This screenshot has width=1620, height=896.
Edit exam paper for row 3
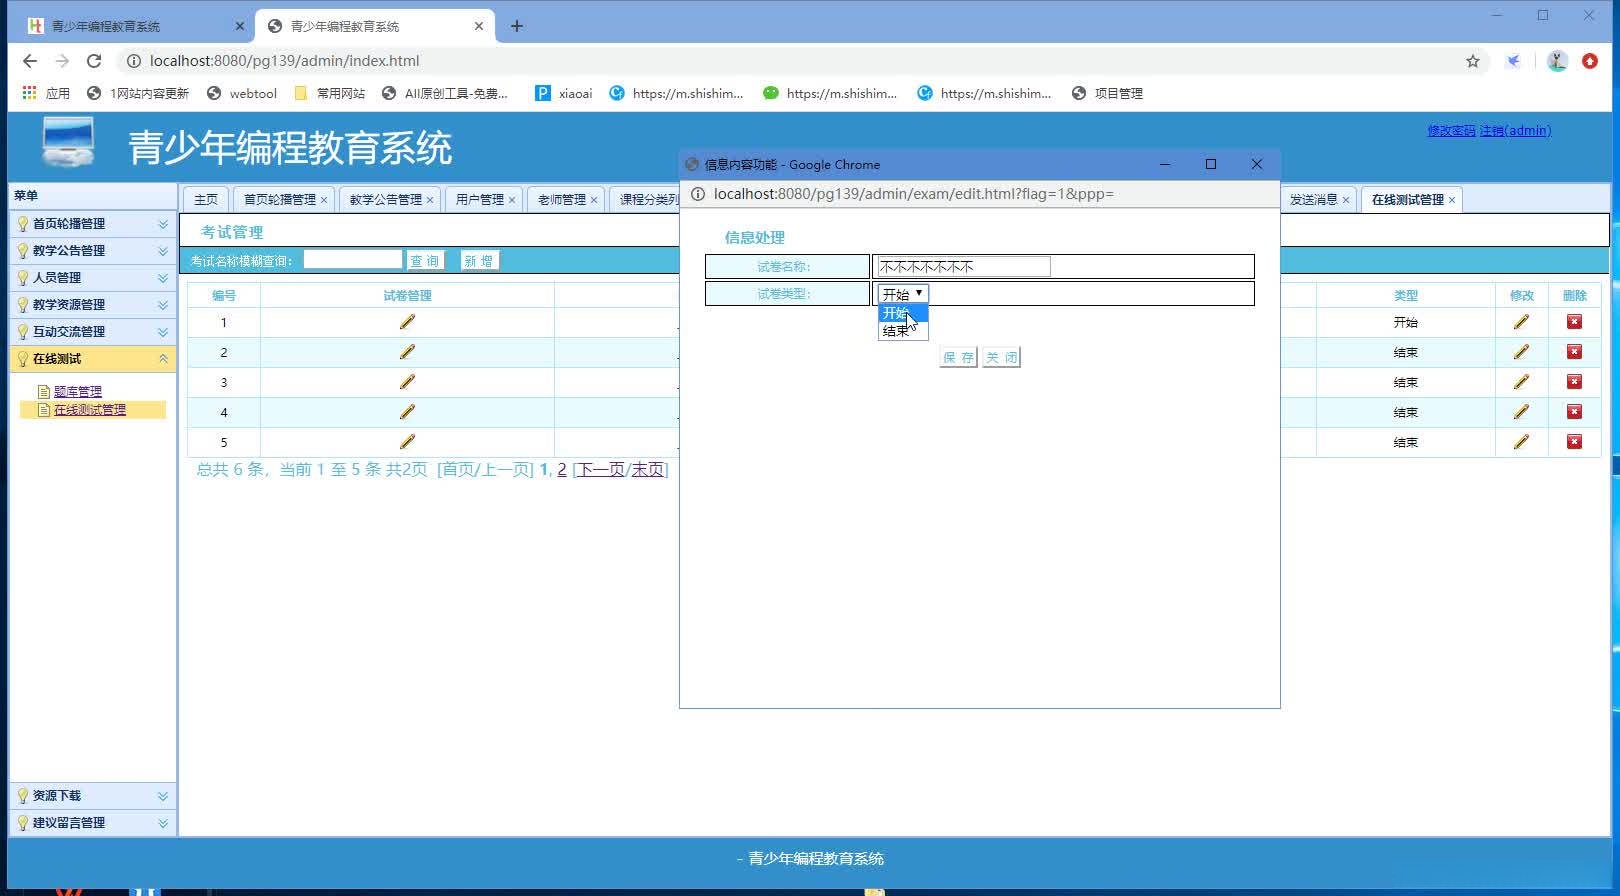click(x=407, y=382)
